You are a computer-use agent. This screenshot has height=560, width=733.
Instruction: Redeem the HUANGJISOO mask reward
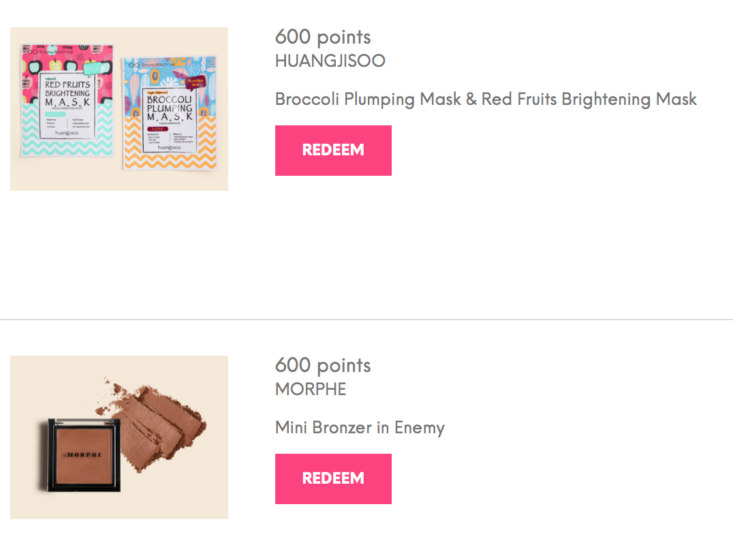point(333,150)
